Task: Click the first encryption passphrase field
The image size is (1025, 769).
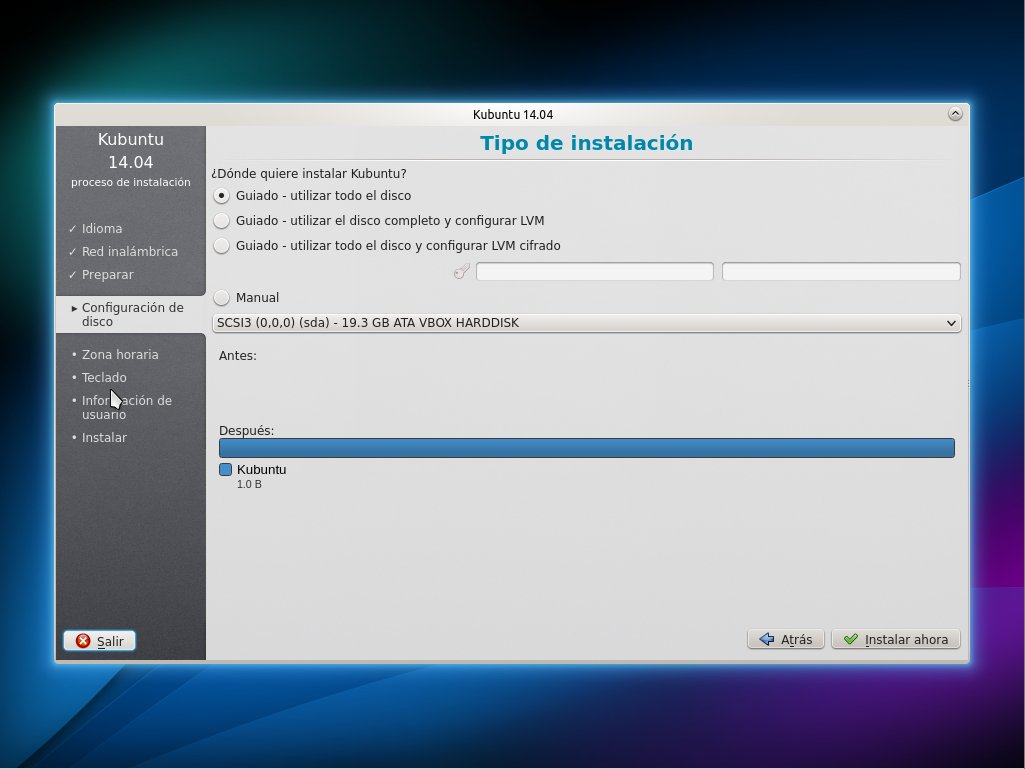Action: tap(594, 271)
